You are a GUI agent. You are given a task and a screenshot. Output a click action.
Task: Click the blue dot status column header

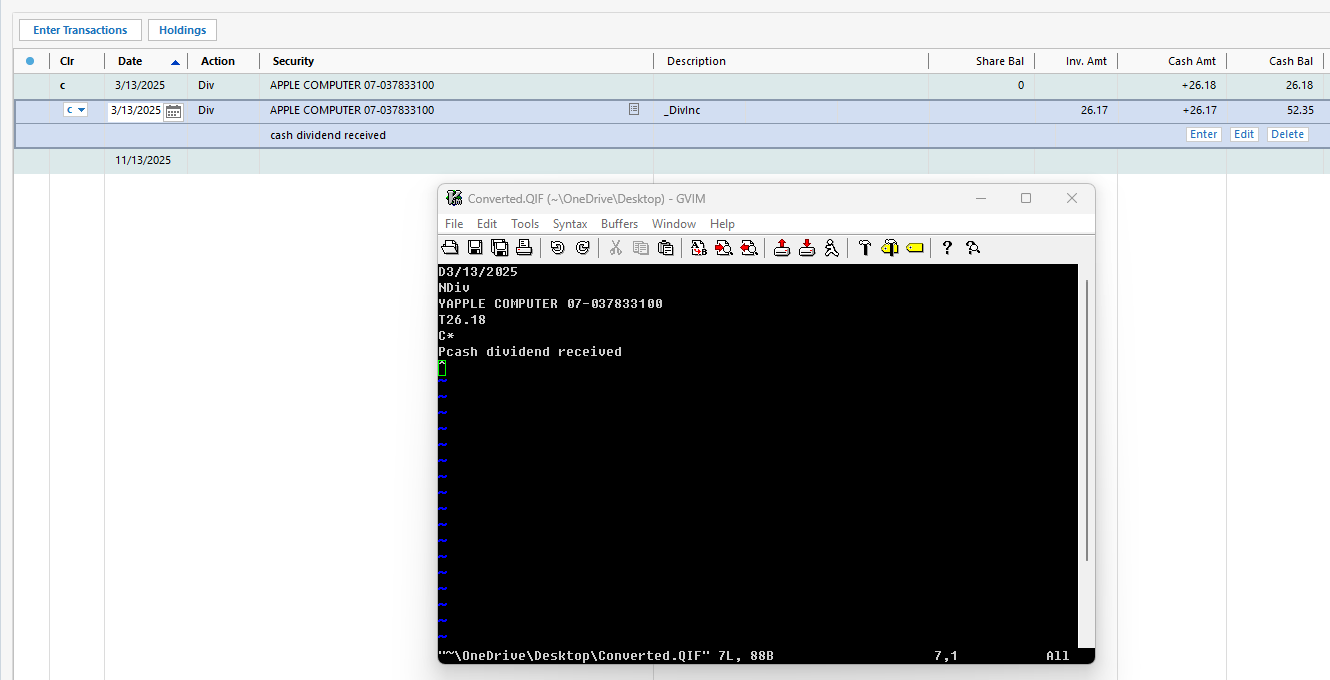(x=30, y=61)
